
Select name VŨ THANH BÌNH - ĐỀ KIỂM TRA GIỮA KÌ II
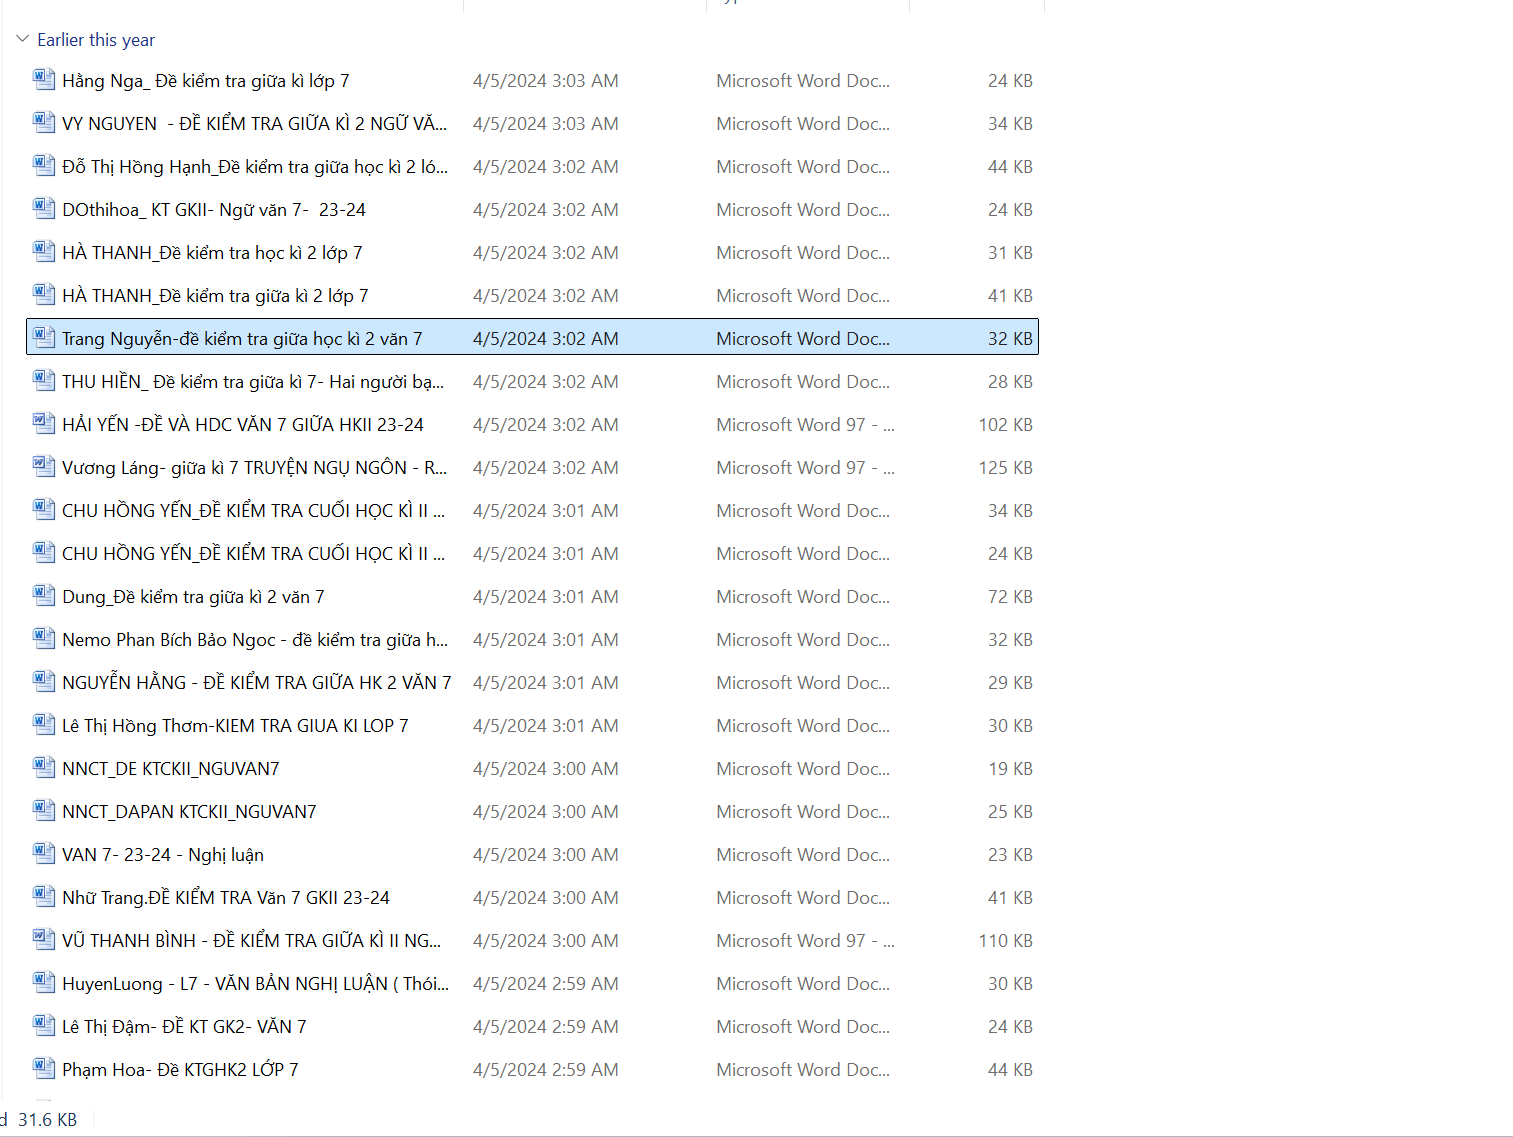(x=251, y=941)
